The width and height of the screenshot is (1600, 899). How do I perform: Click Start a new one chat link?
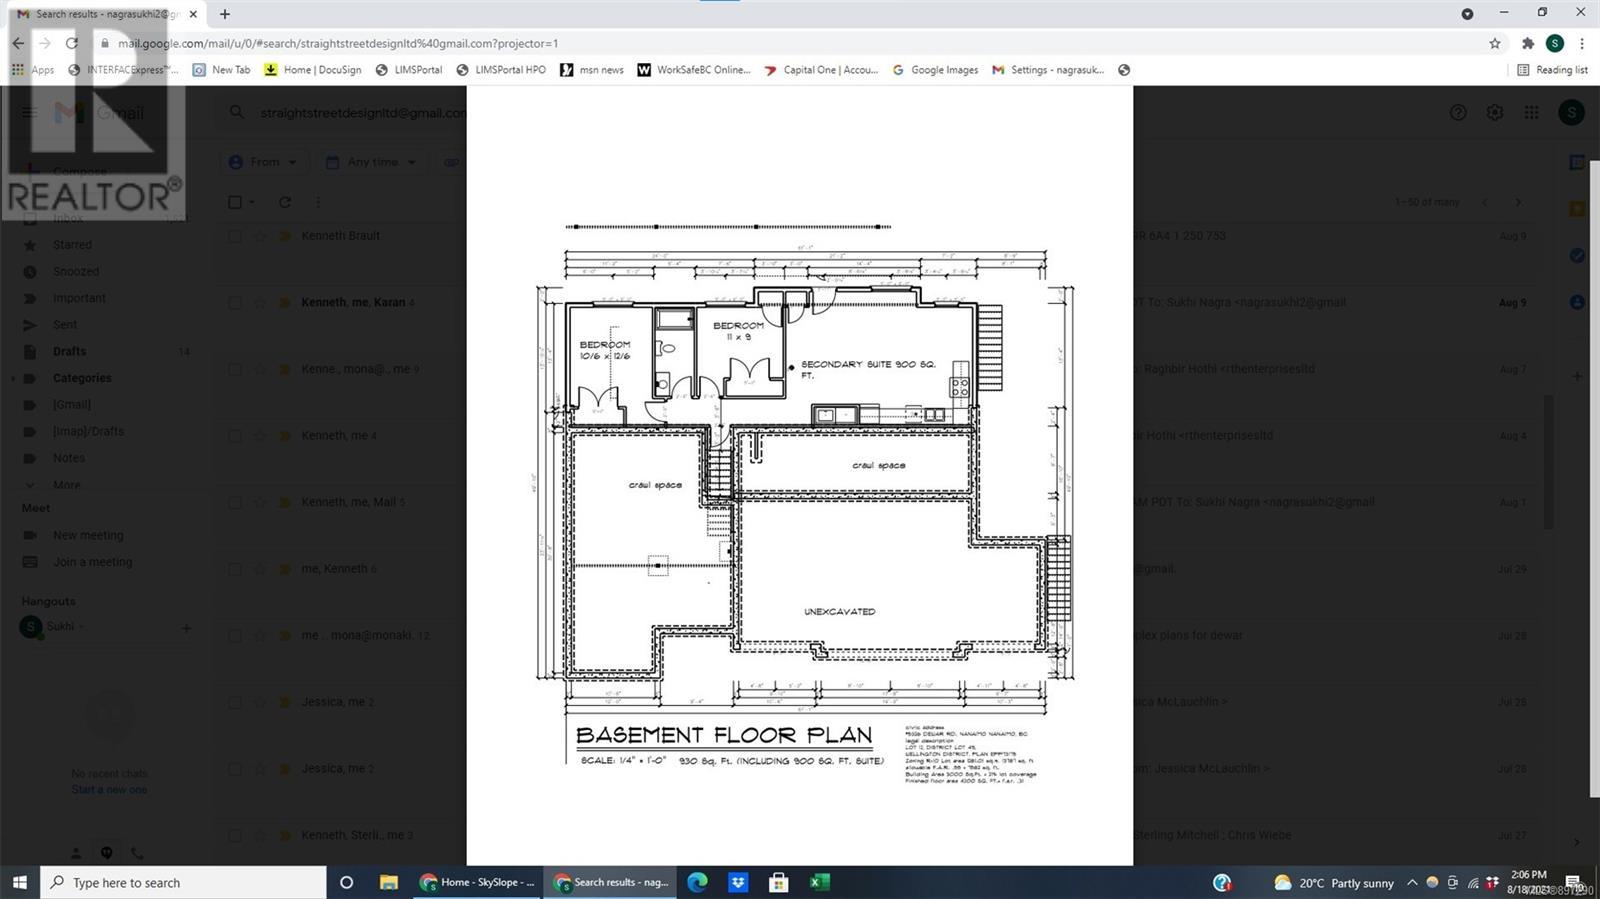click(109, 790)
